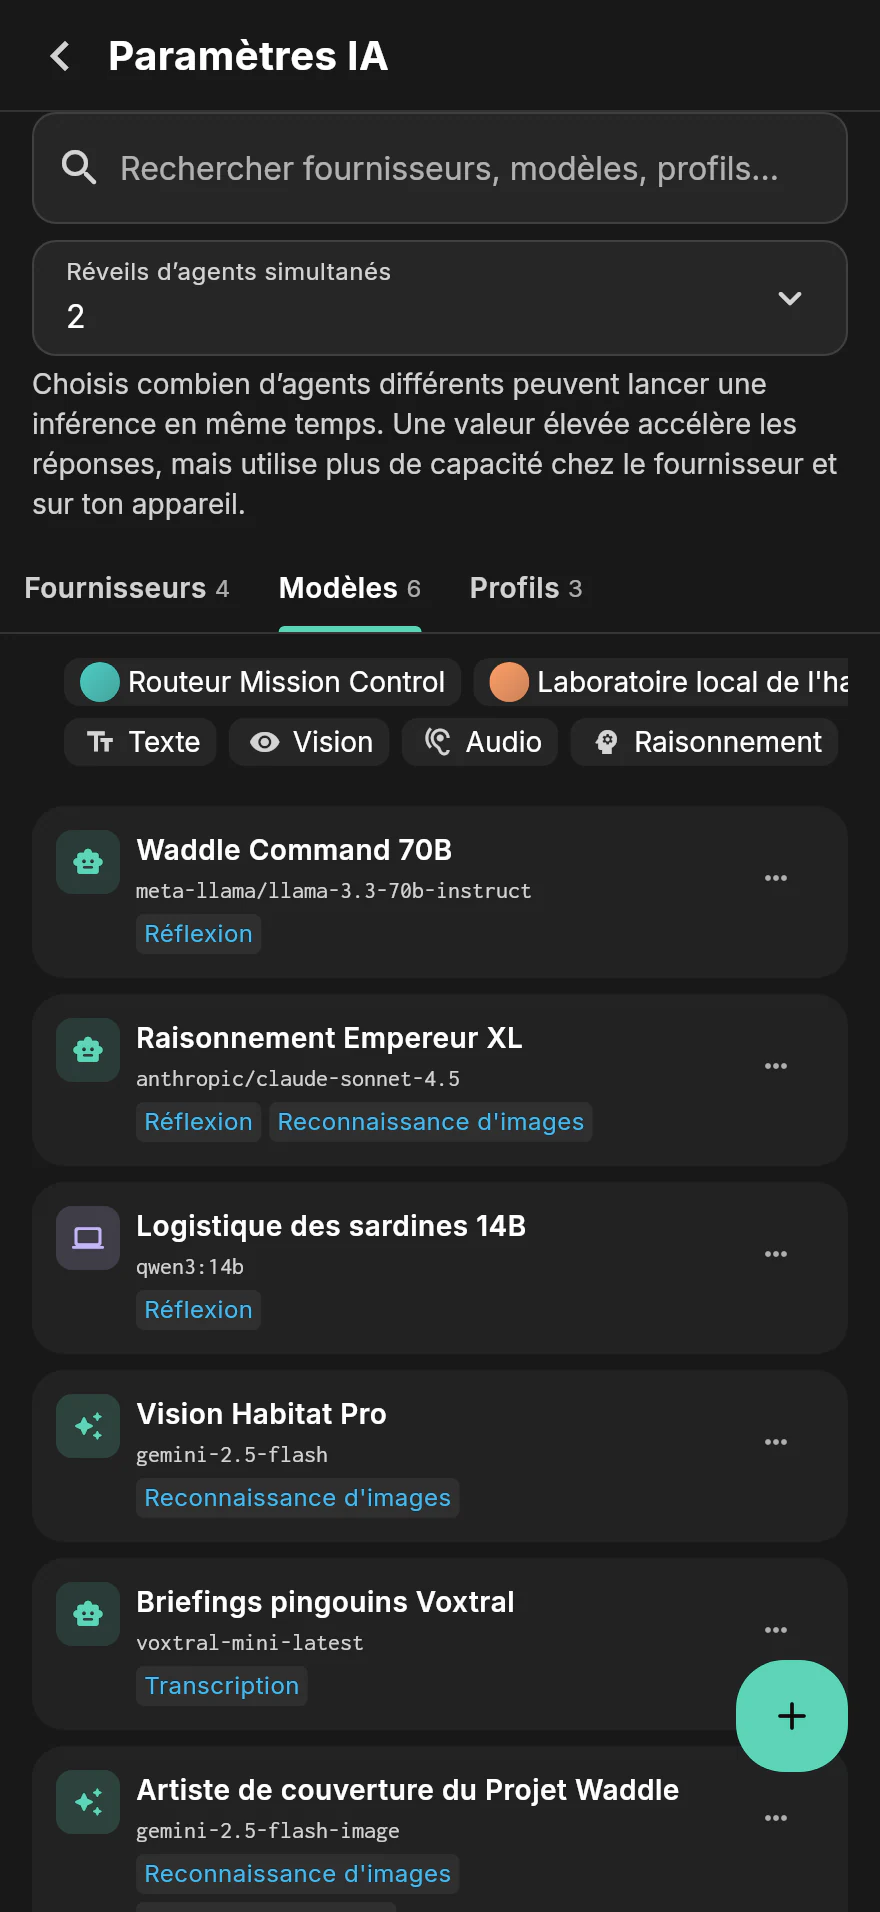The height and width of the screenshot is (1912, 880).
Task: Add a new model with the plus button
Action: [x=792, y=1716]
